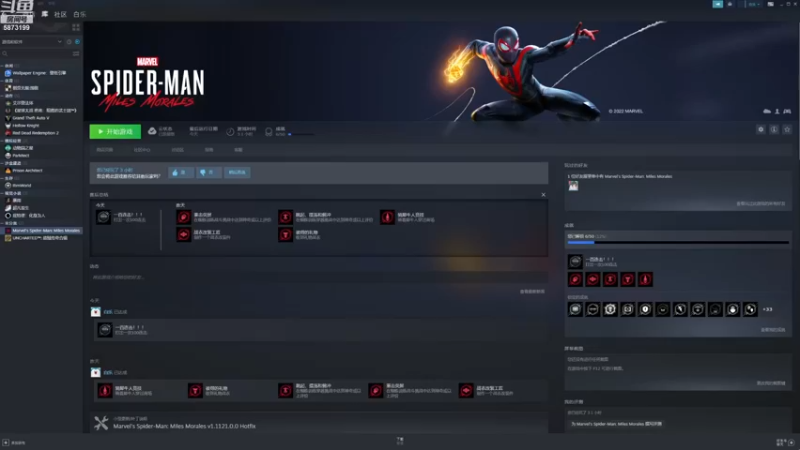Recommend the game with thumbs-up button

pyautogui.click(x=181, y=172)
